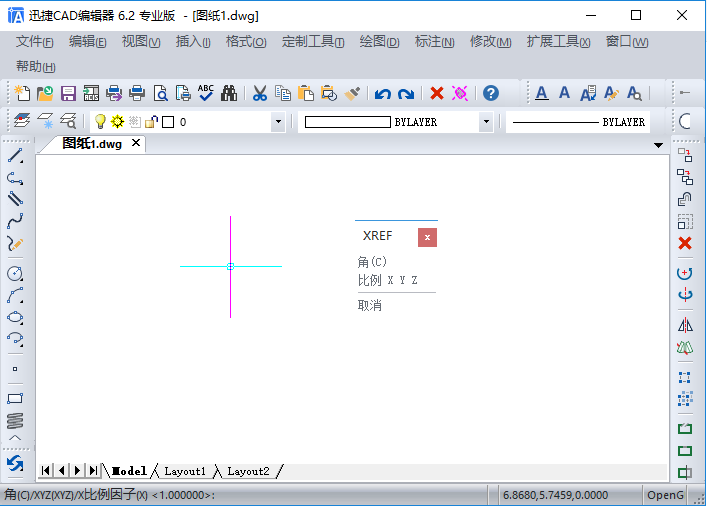Select the Rectangle tool in the left toolbar

tap(15, 399)
